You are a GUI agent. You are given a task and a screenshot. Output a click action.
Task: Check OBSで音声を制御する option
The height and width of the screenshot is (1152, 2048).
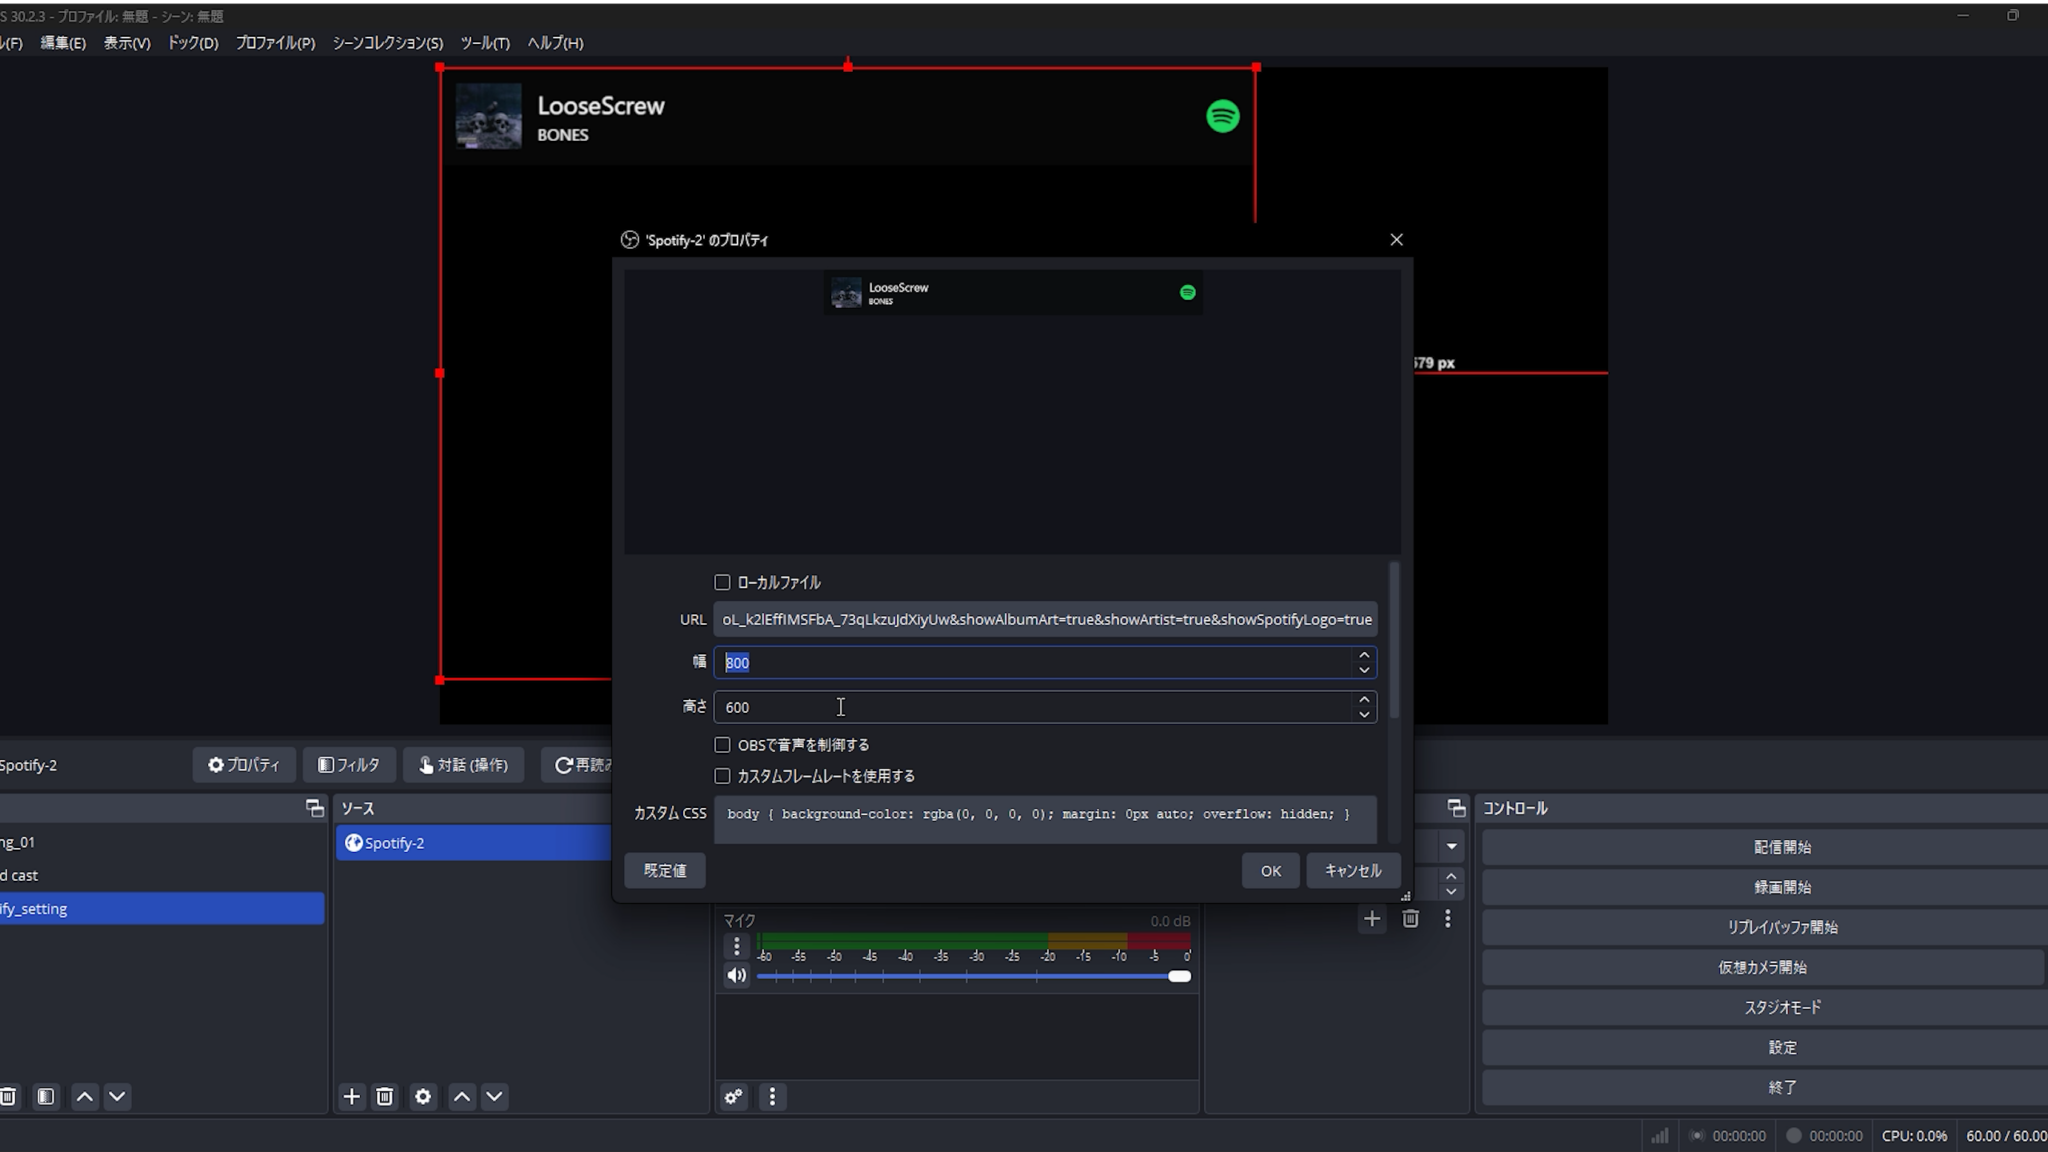(x=722, y=744)
